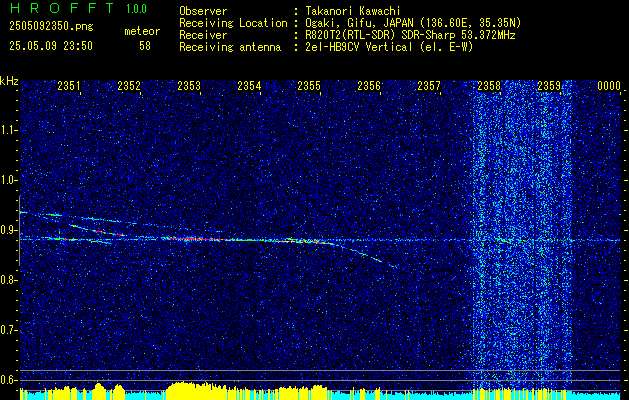Click the Receiving Location label
Viewport: 629px width, 400px height.
point(233,23)
